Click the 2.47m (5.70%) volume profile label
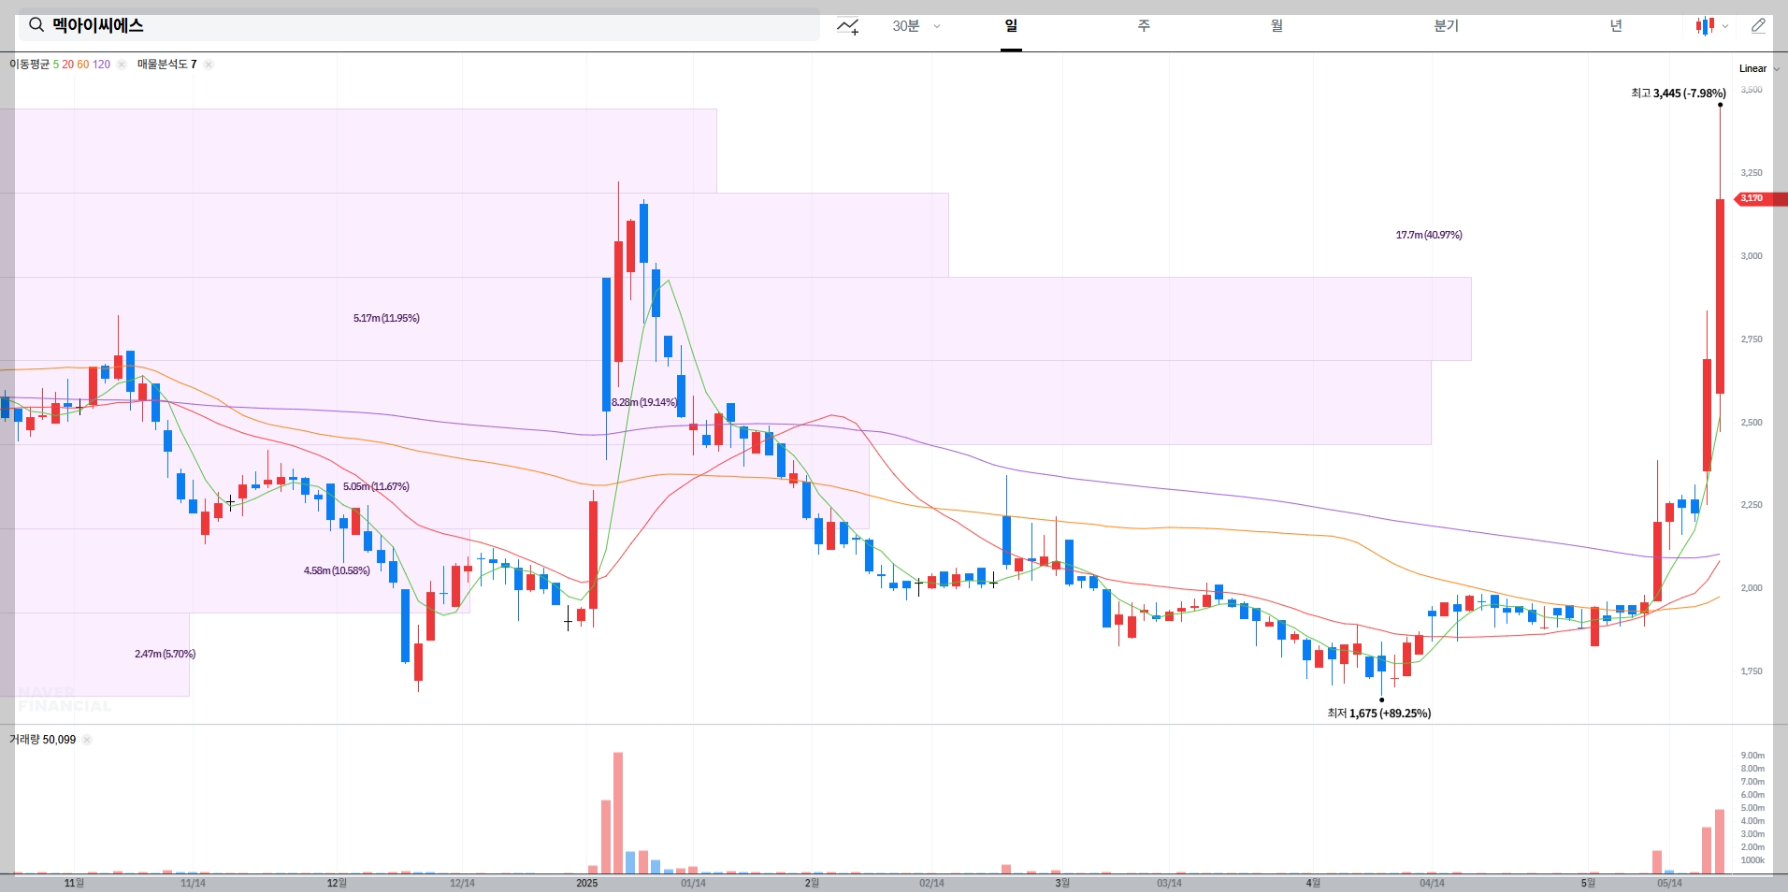This screenshot has height=892, width=1788. coord(165,654)
